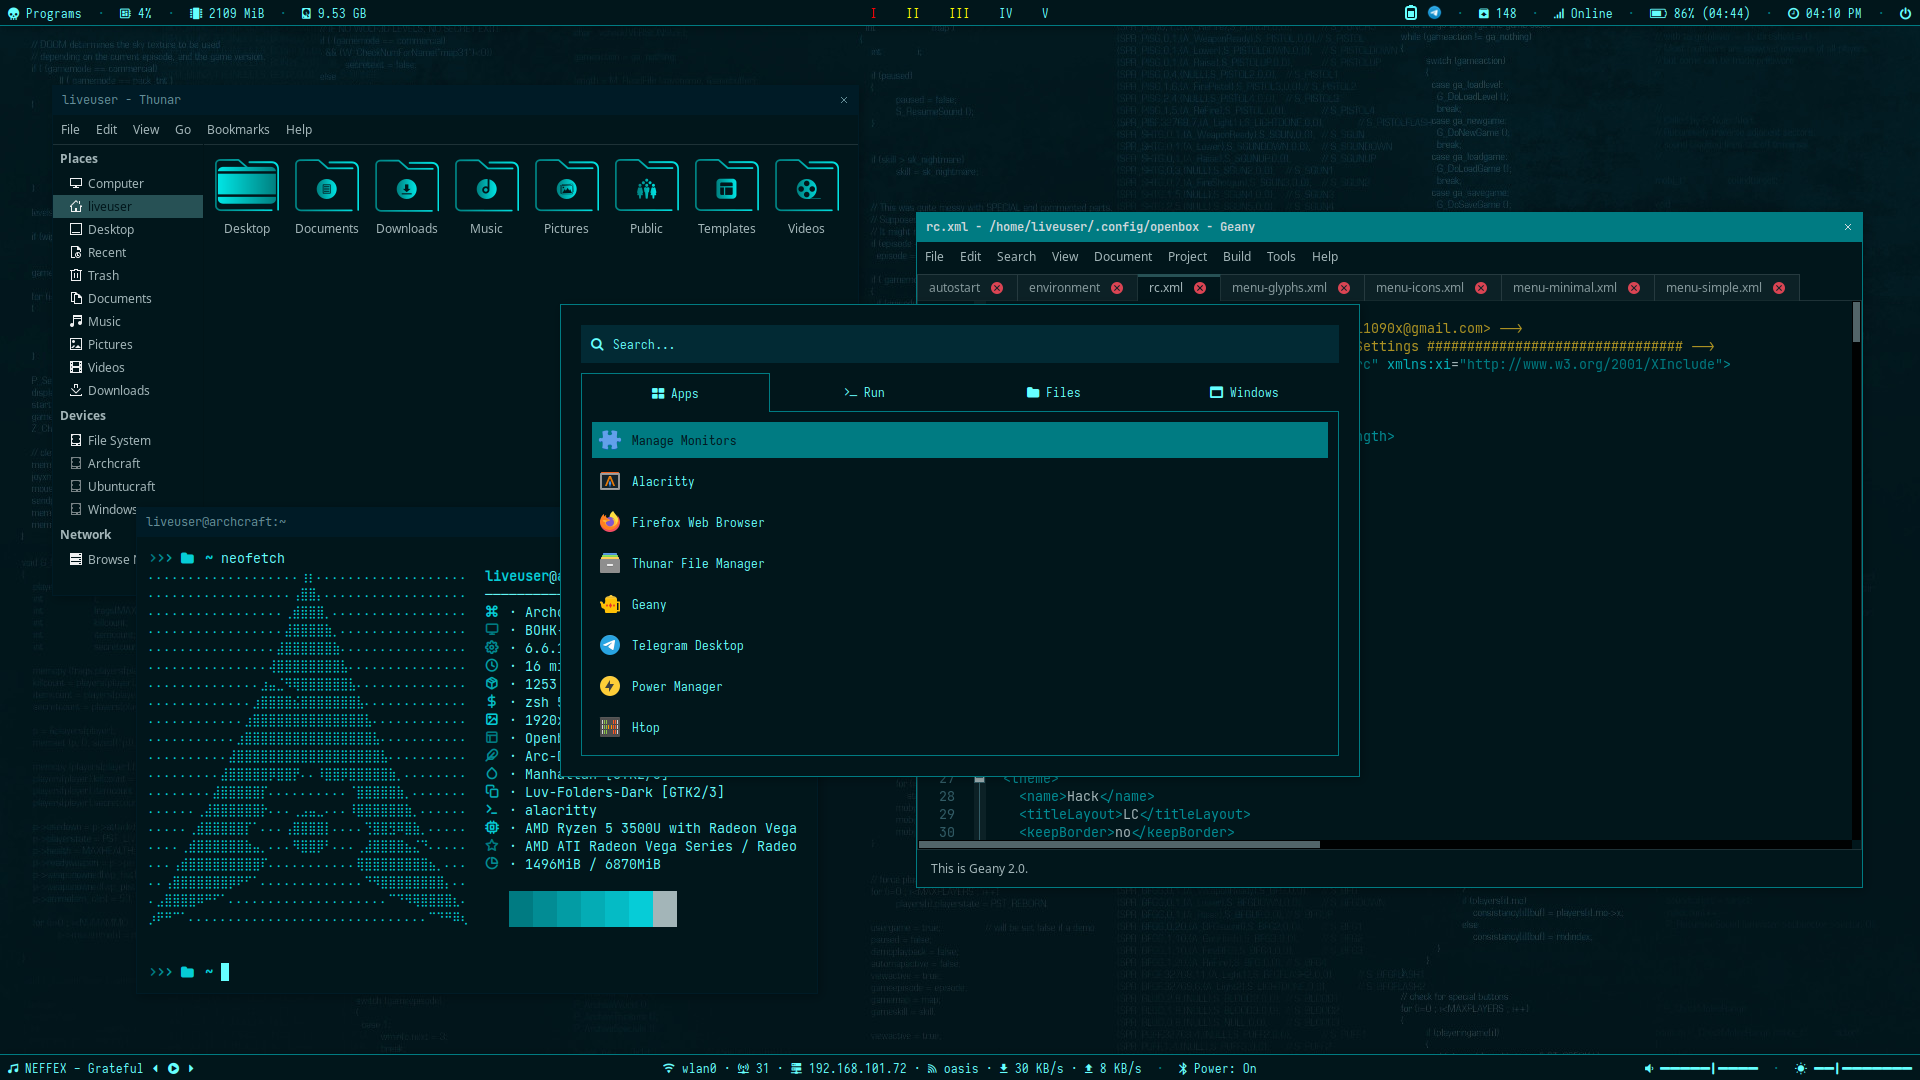The width and height of the screenshot is (1920, 1080).
Task: Open the Downloads folder icon in Thunar
Action: pos(406,187)
